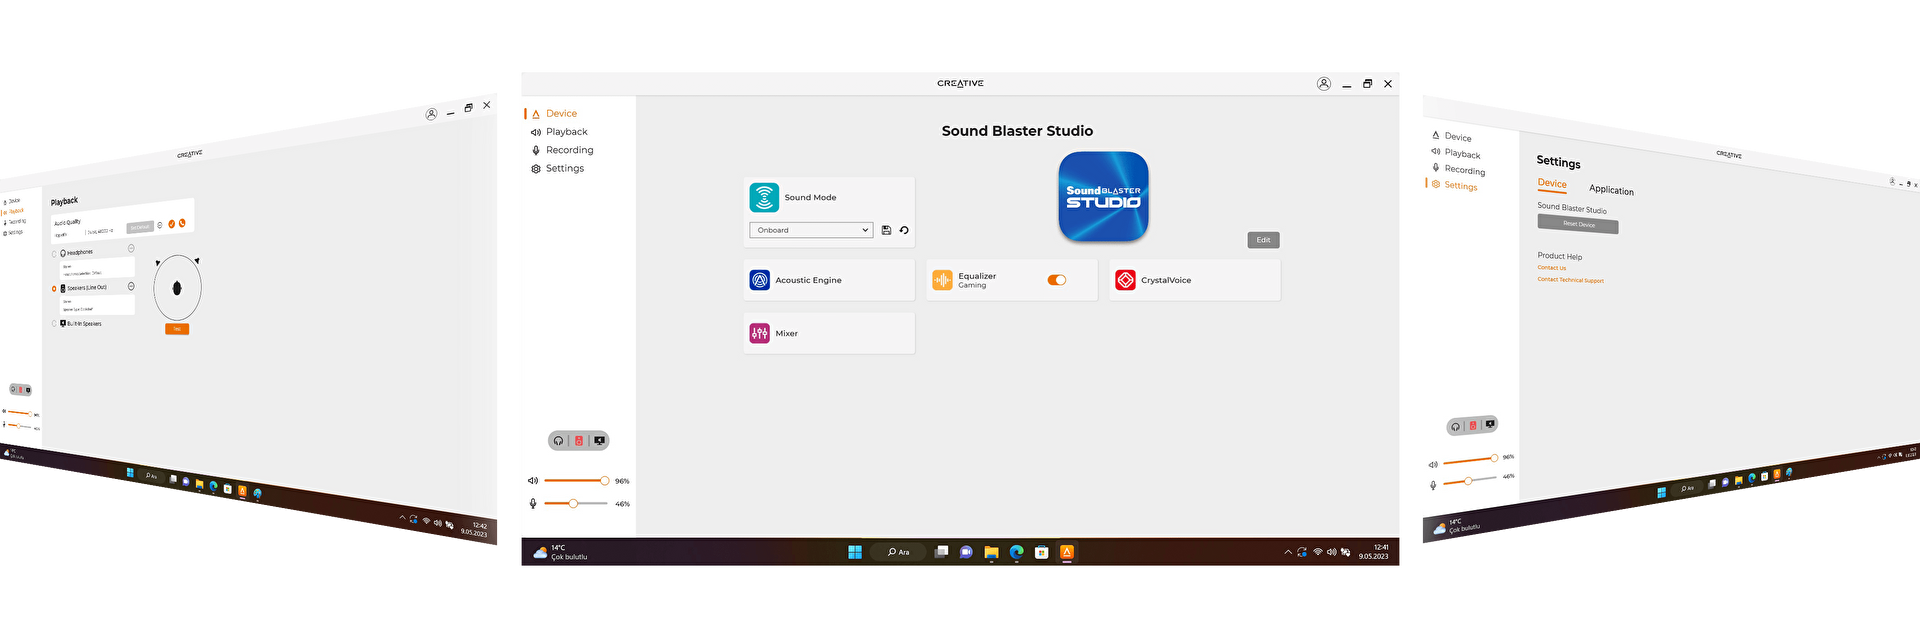
Task: Open Recording page in center window sidebar
Action: point(562,150)
